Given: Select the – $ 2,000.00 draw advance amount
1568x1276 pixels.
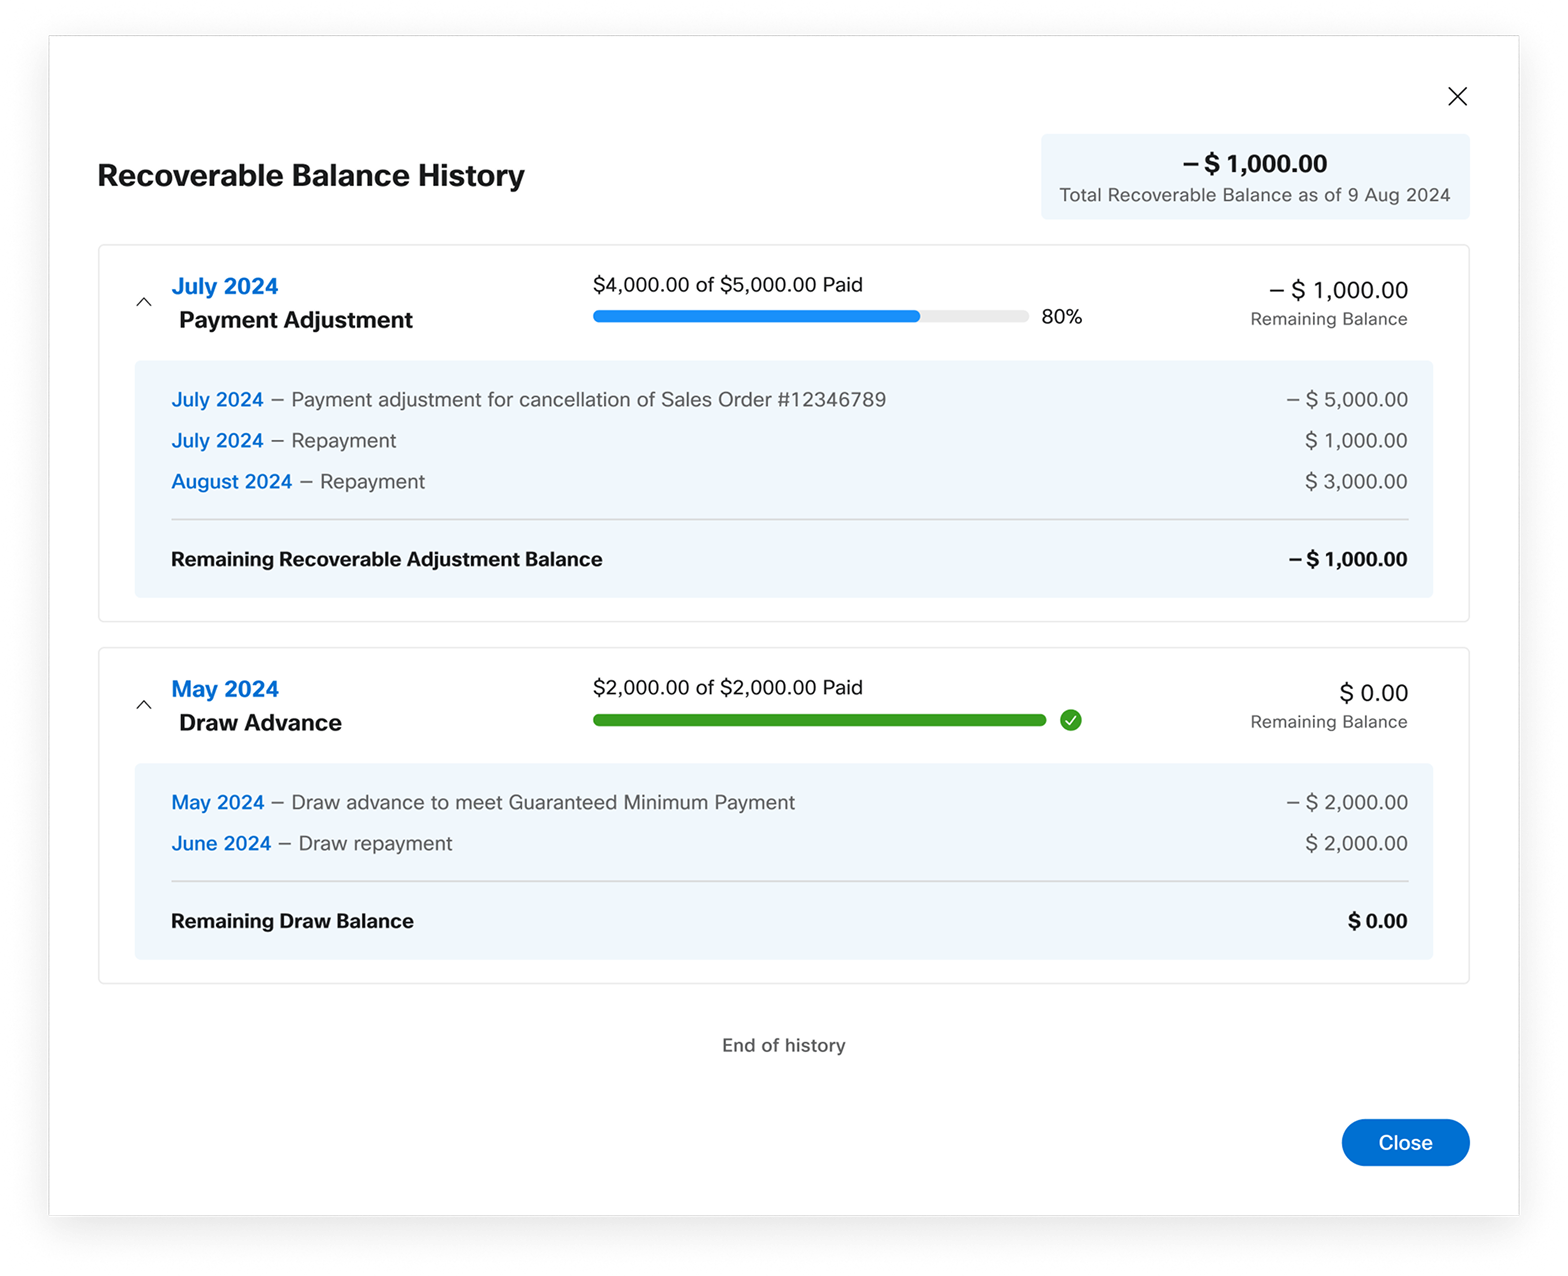Looking at the screenshot, I should click(x=1347, y=802).
